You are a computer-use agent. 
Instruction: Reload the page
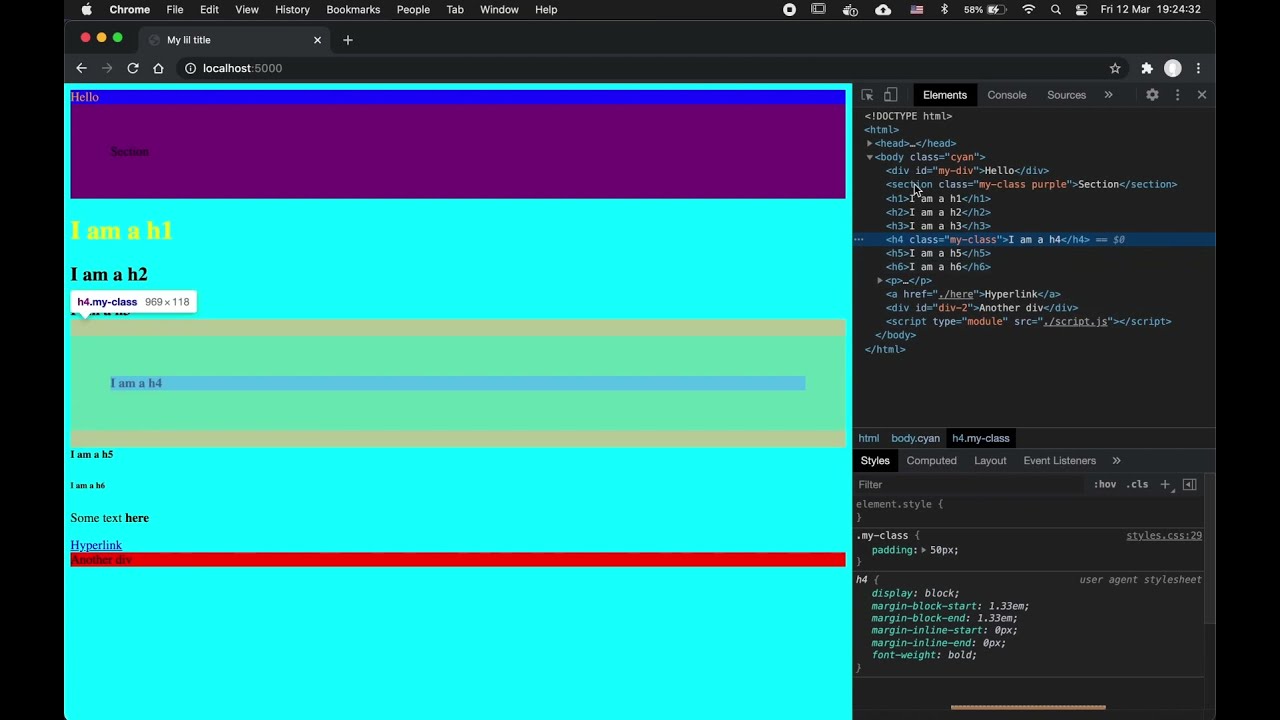point(132,68)
